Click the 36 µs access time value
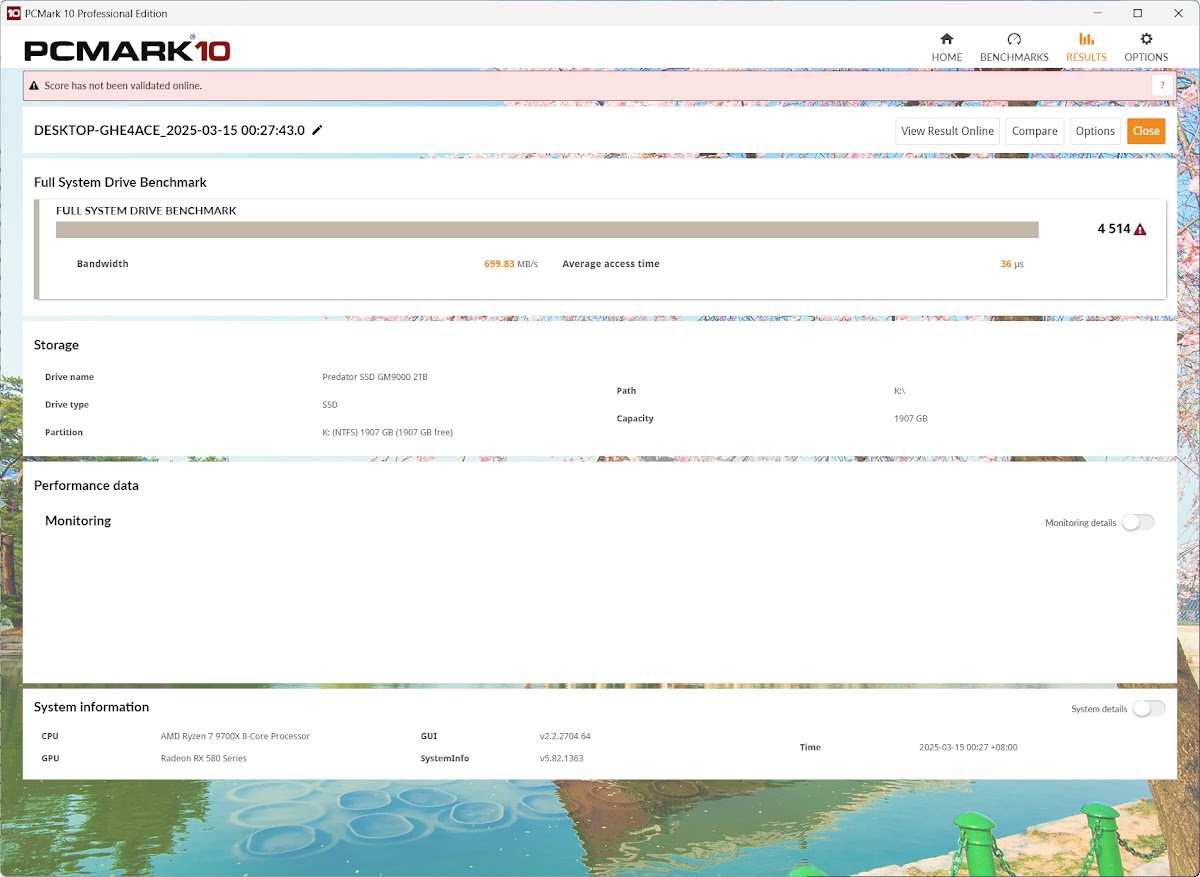Viewport: 1200px width, 877px height. [x=1012, y=264]
